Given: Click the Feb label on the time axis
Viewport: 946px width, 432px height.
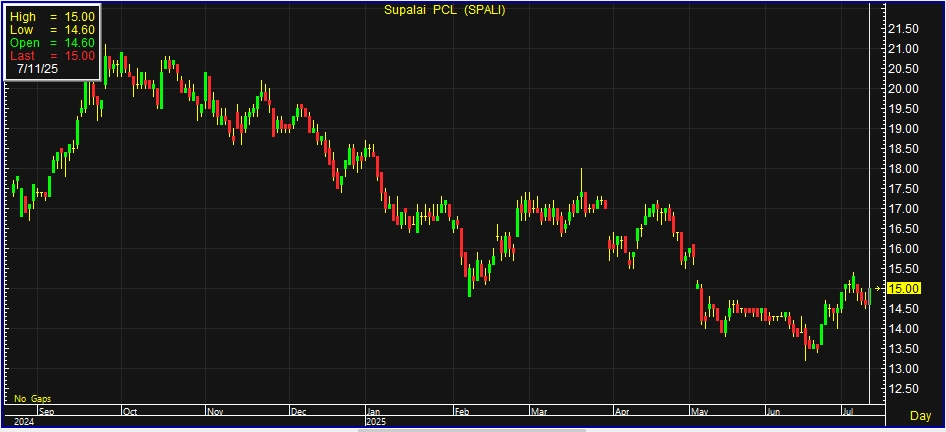Looking at the screenshot, I should pyautogui.click(x=462, y=412).
